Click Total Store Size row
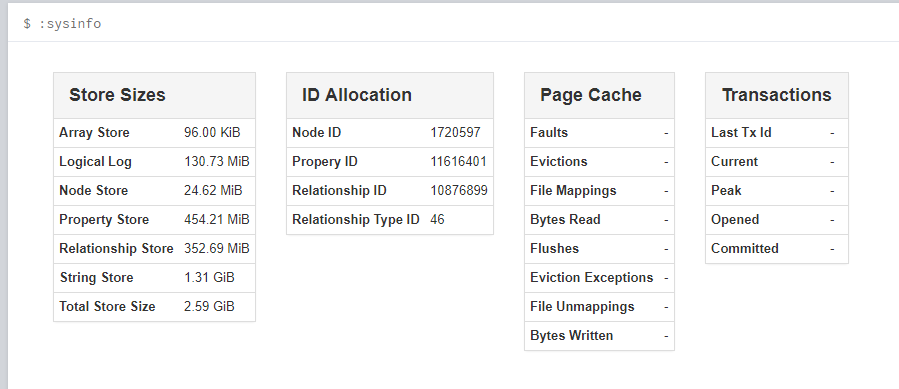 154,306
